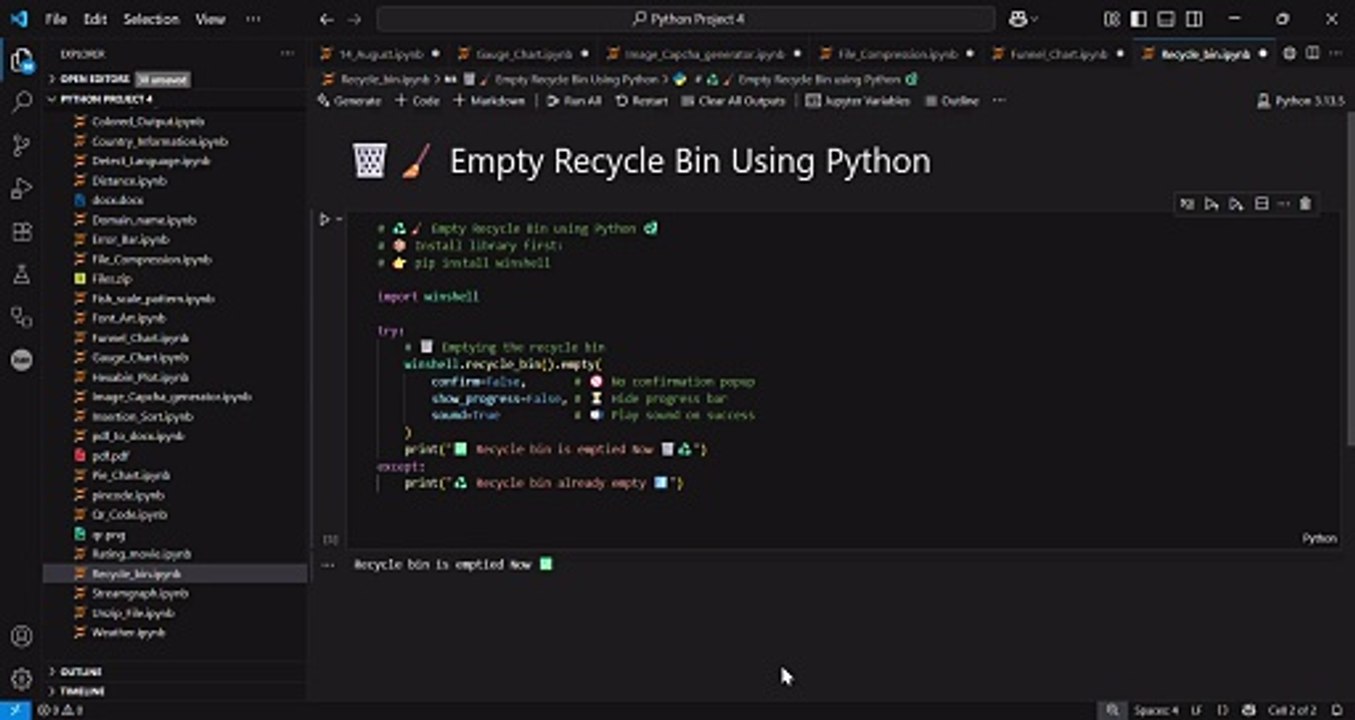This screenshot has width=1355, height=720.
Task: Go back with the left navigation arrow
Action: pos(326,19)
